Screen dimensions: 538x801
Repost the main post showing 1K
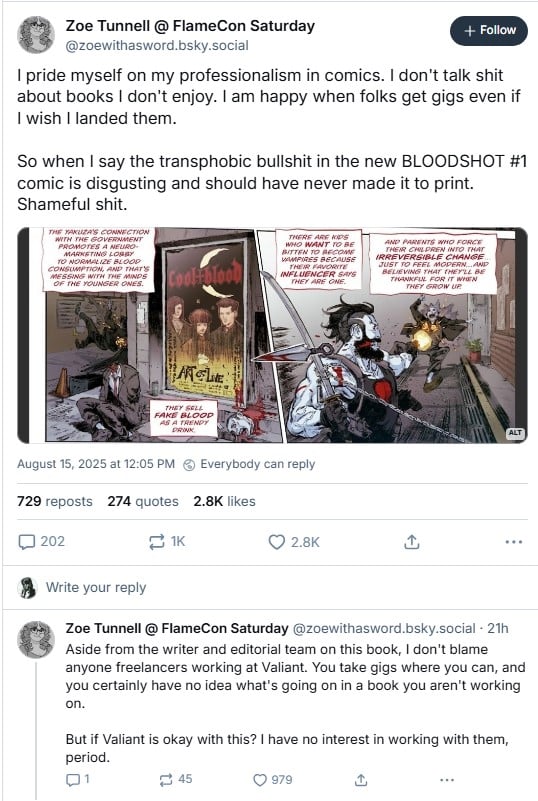click(x=167, y=541)
